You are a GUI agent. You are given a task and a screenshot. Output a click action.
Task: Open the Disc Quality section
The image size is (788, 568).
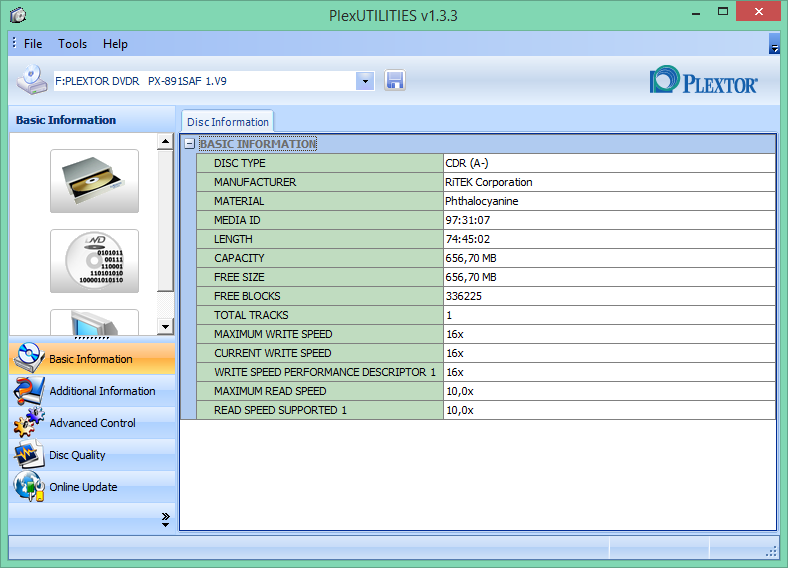(92, 455)
